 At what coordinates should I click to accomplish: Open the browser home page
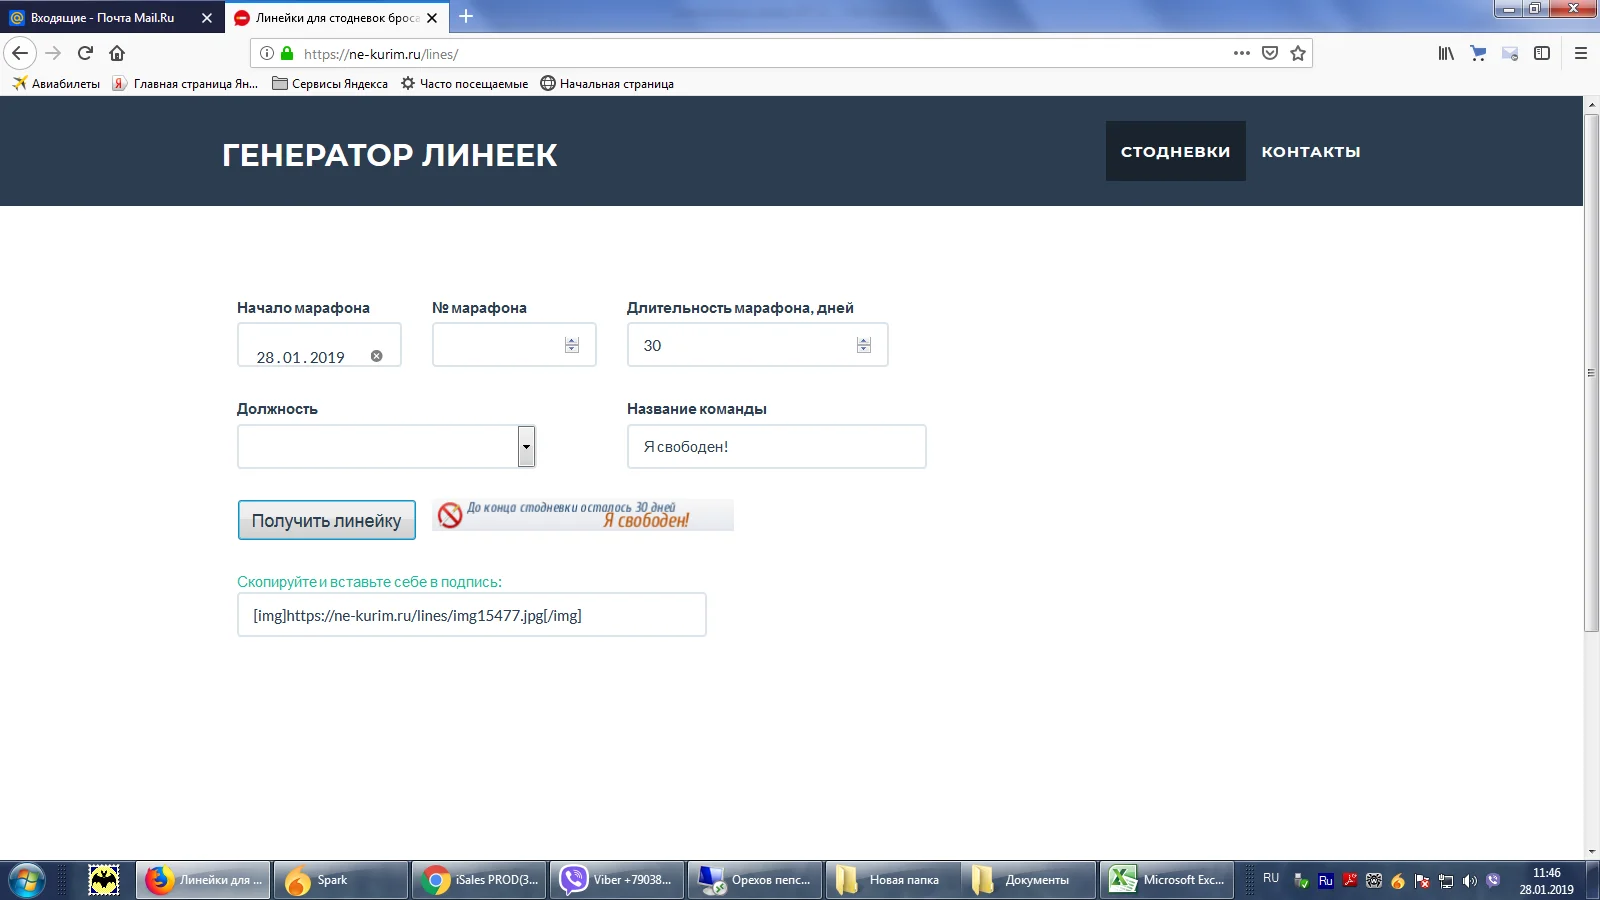point(117,53)
